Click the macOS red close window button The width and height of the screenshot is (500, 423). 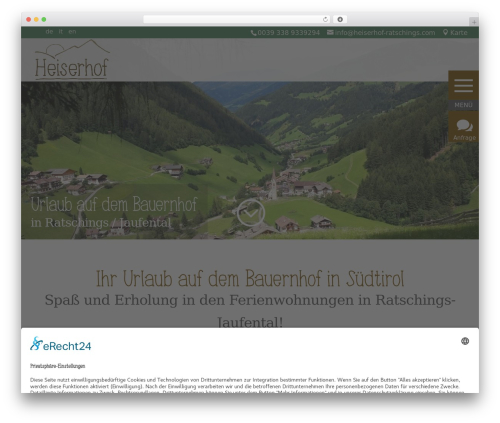(x=29, y=20)
